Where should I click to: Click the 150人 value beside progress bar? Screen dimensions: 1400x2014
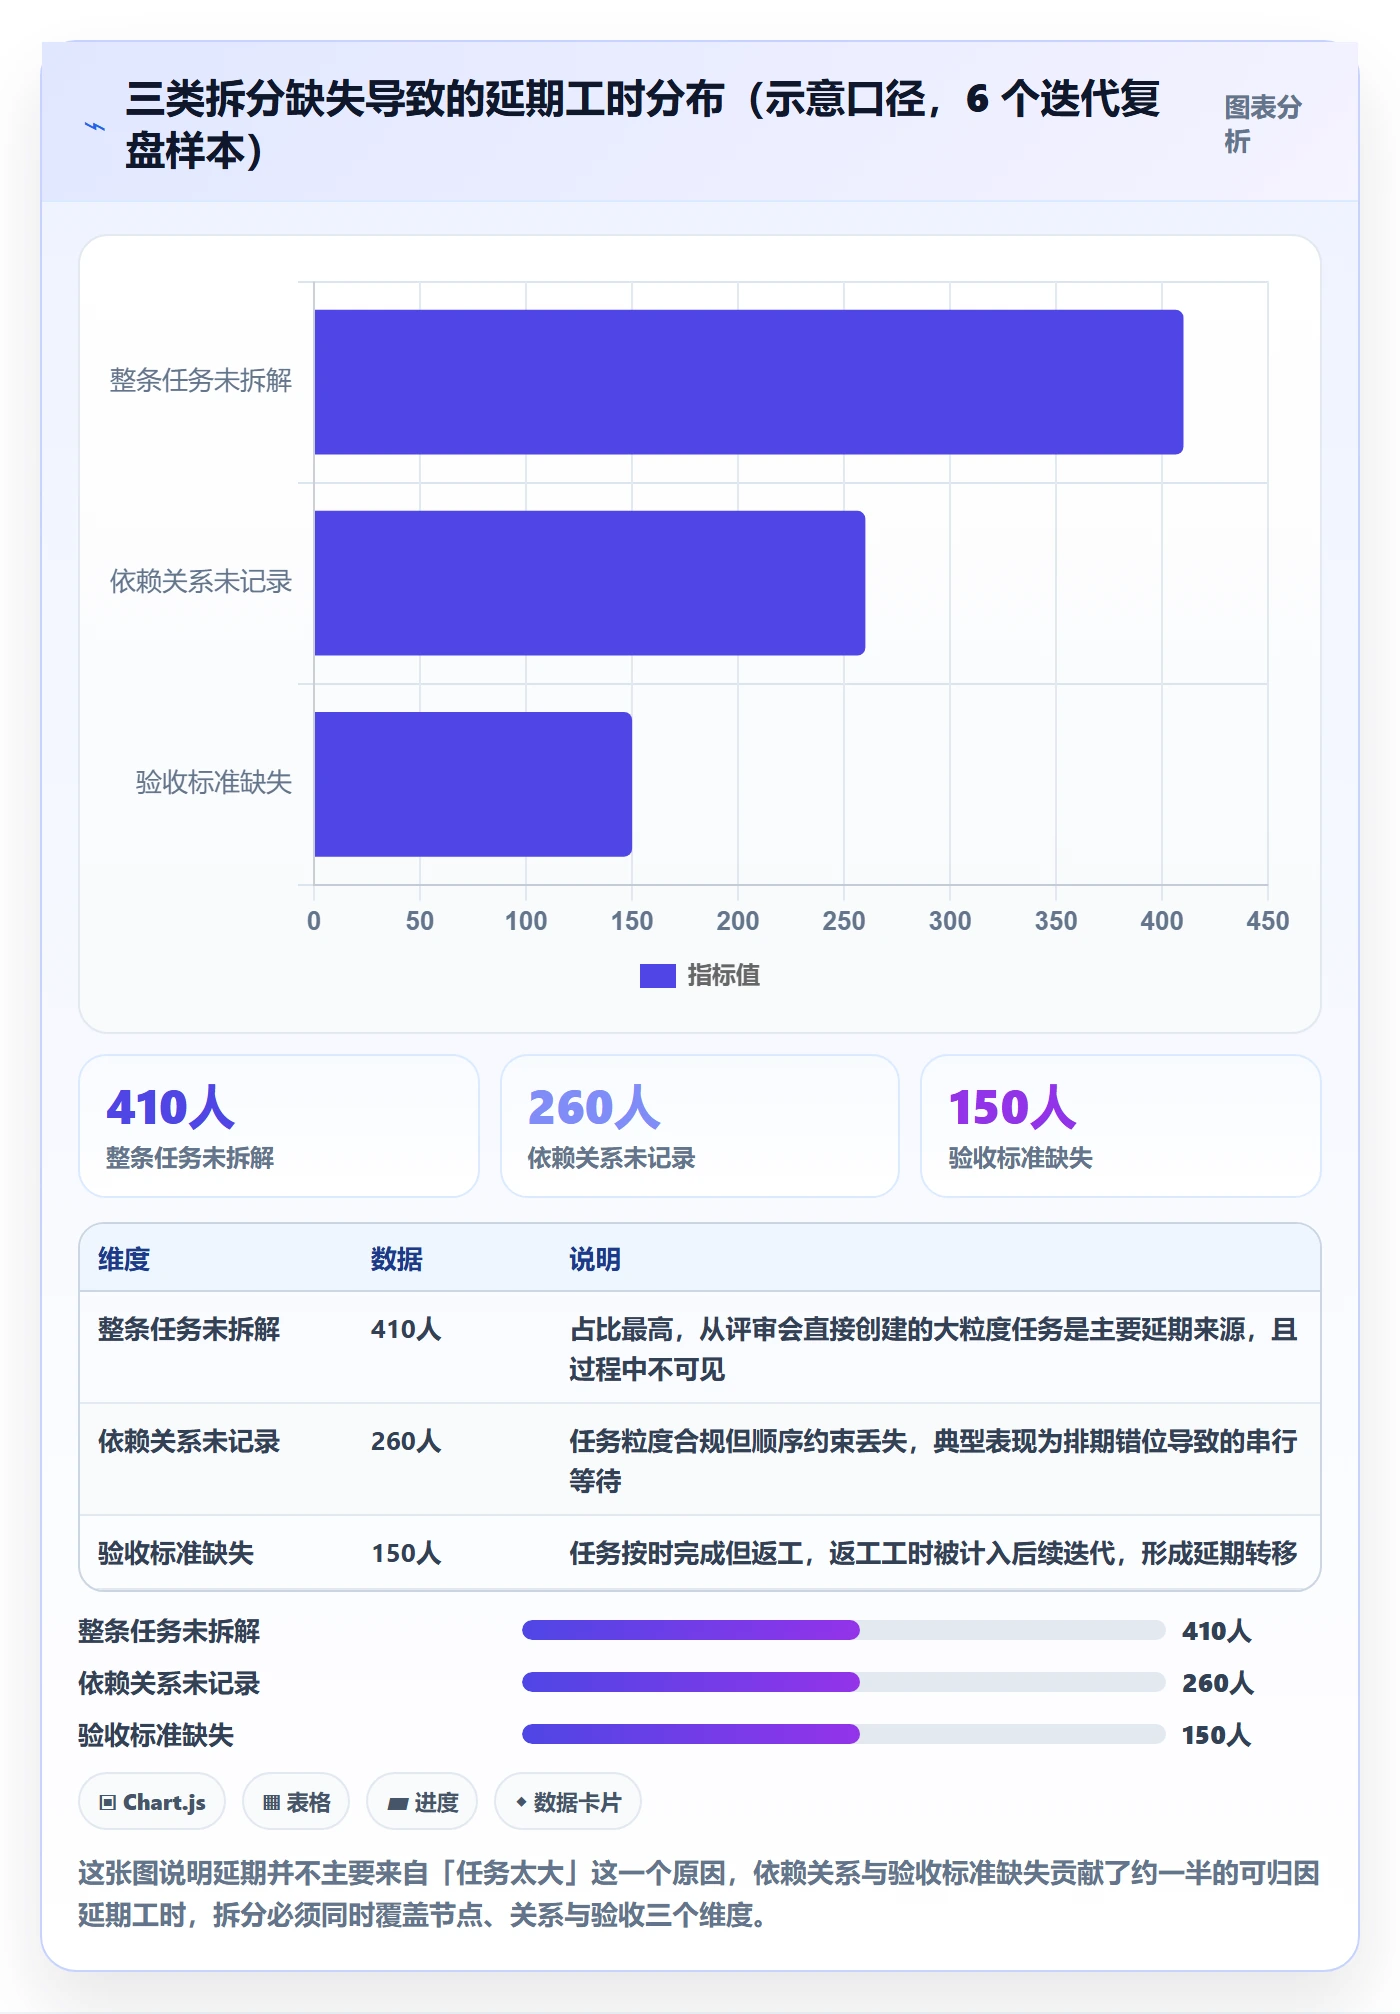[1216, 1735]
